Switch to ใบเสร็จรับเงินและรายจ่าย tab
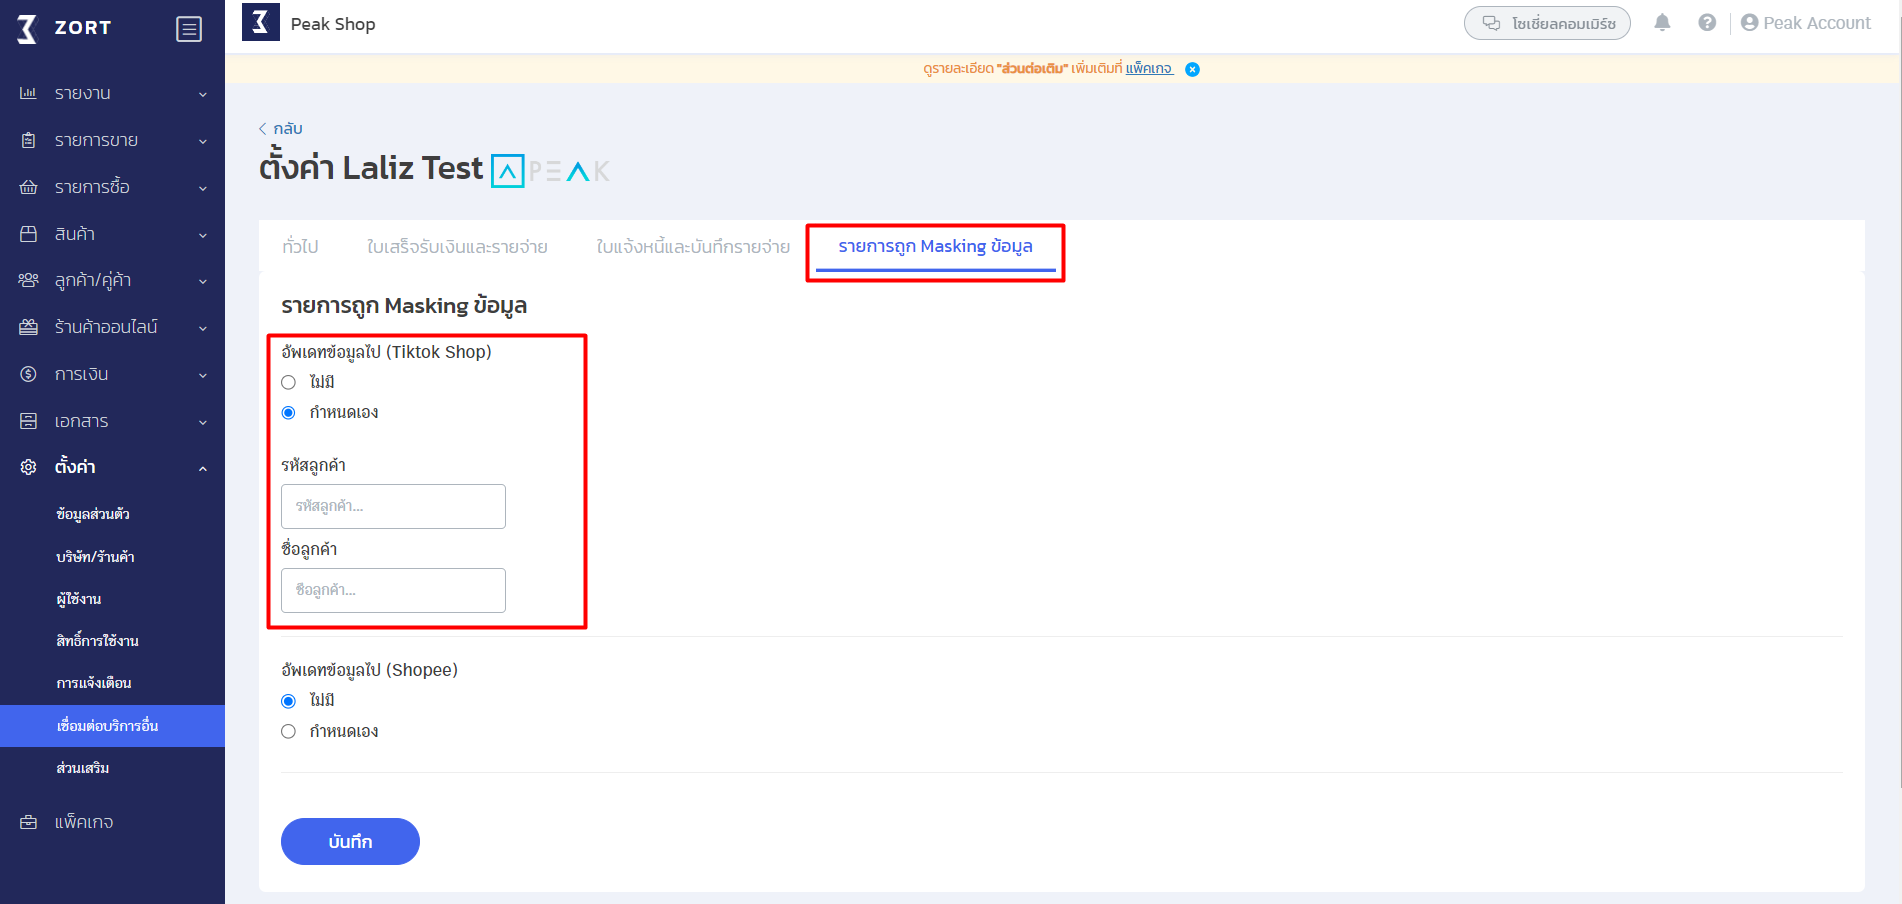1902x904 pixels. pos(457,246)
